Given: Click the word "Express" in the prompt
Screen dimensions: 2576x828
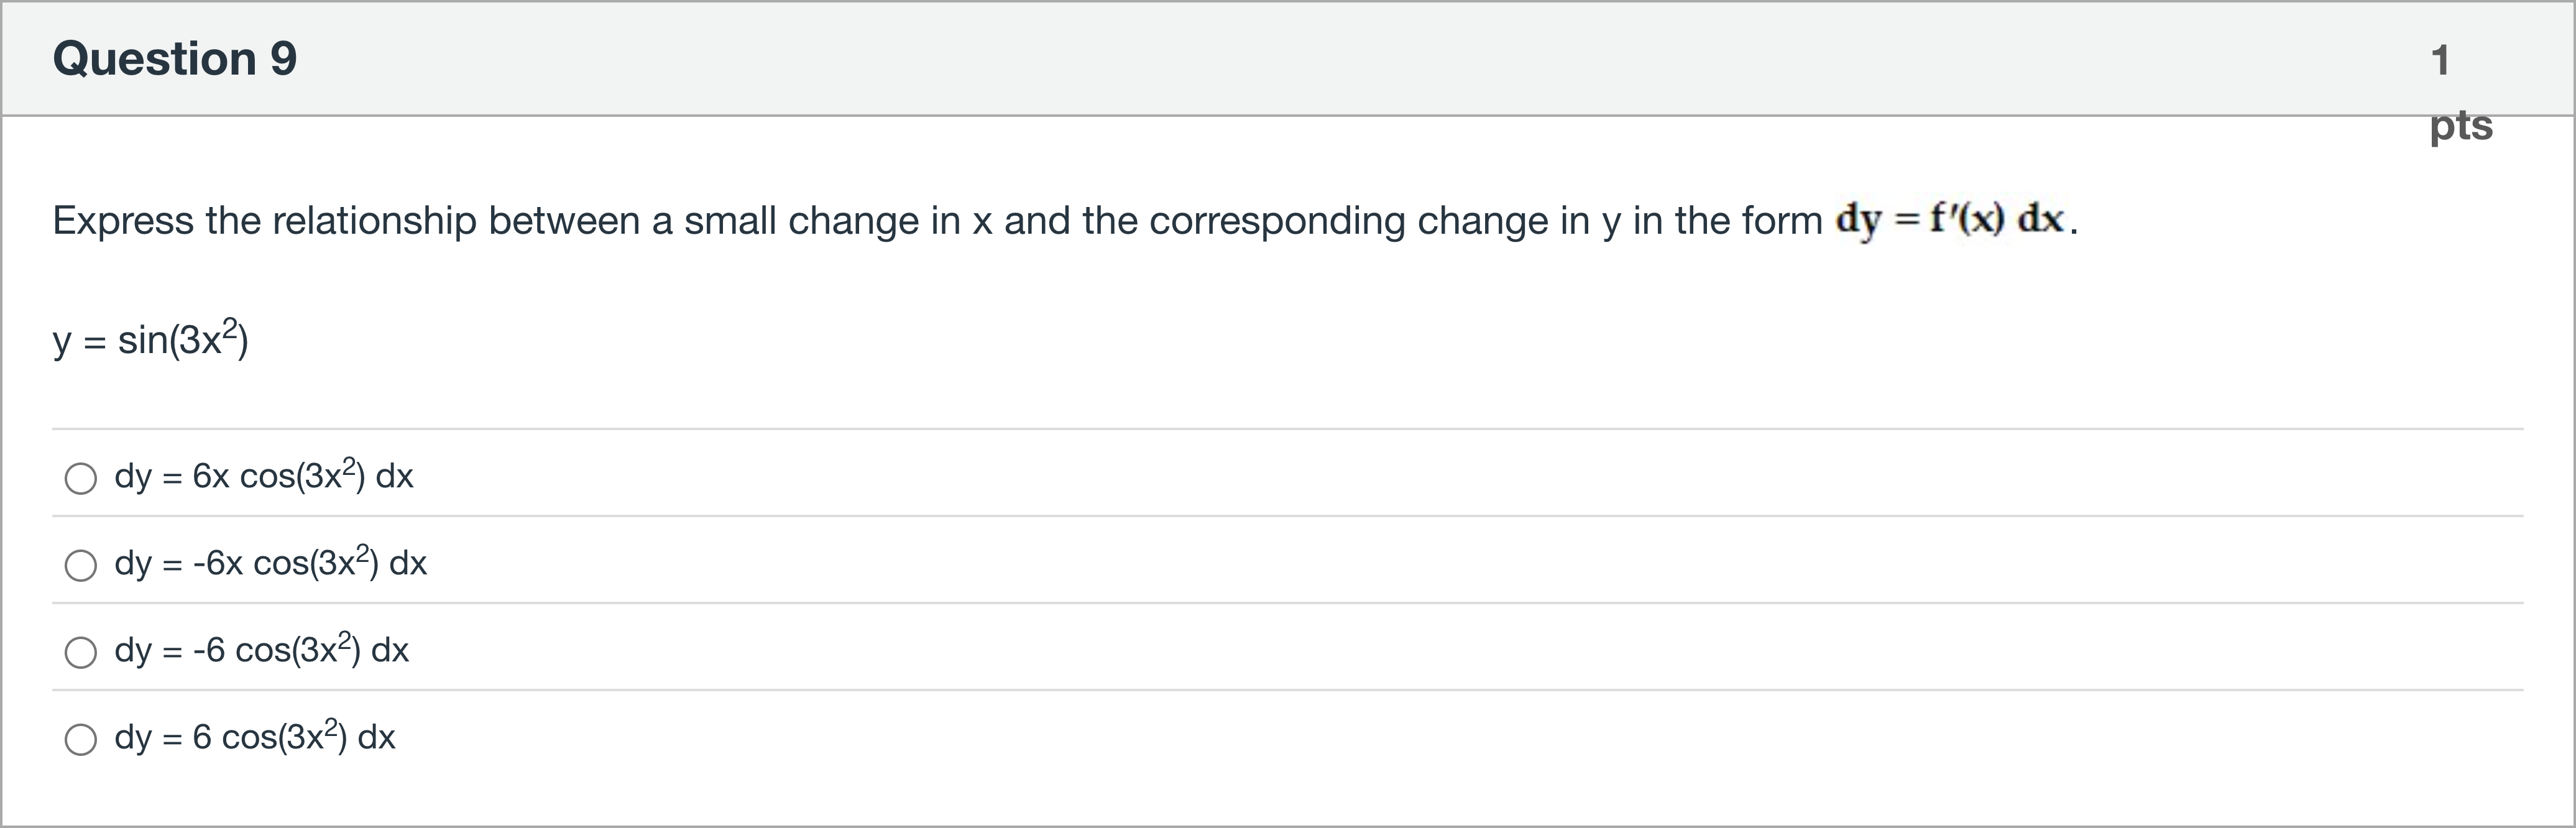Looking at the screenshot, I should point(123,221).
